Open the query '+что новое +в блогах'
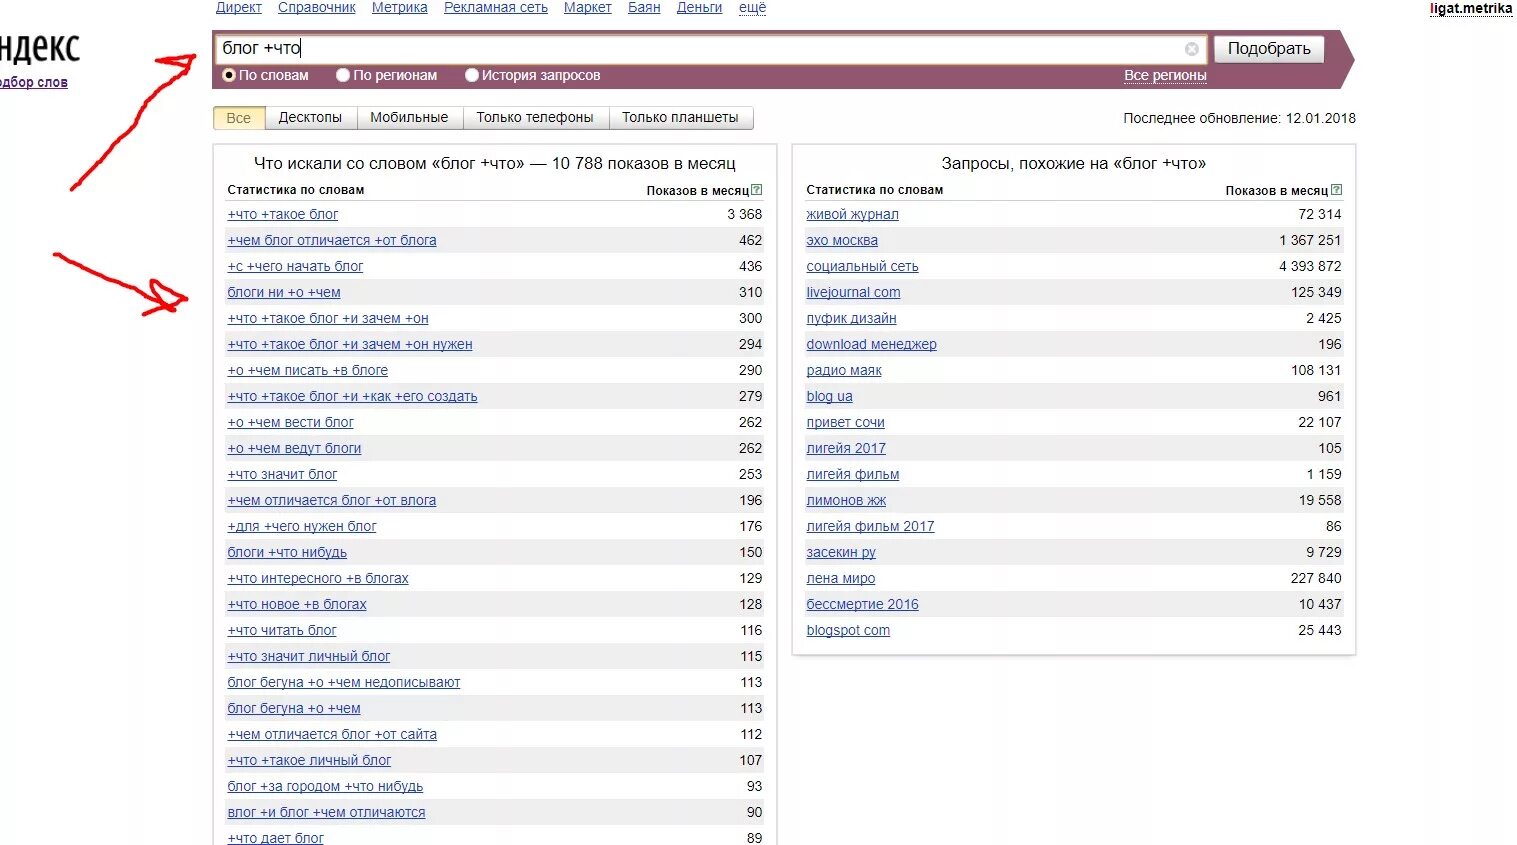This screenshot has width=1517, height=845. [x=297, y=604]
